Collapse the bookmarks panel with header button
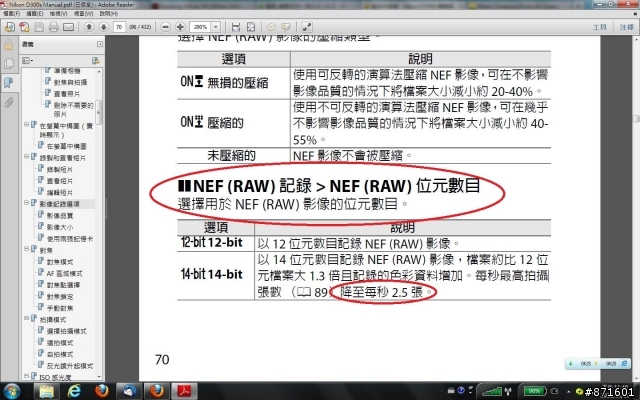 coord(100,44)
